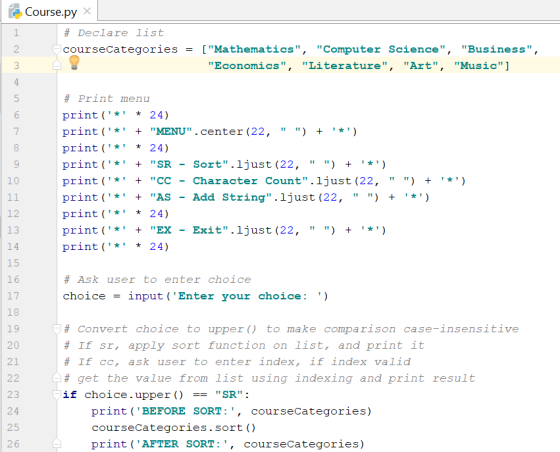This screenshot has width=560, height=452.
Task: Click the print statement on line 14
Action: point(116,246)
